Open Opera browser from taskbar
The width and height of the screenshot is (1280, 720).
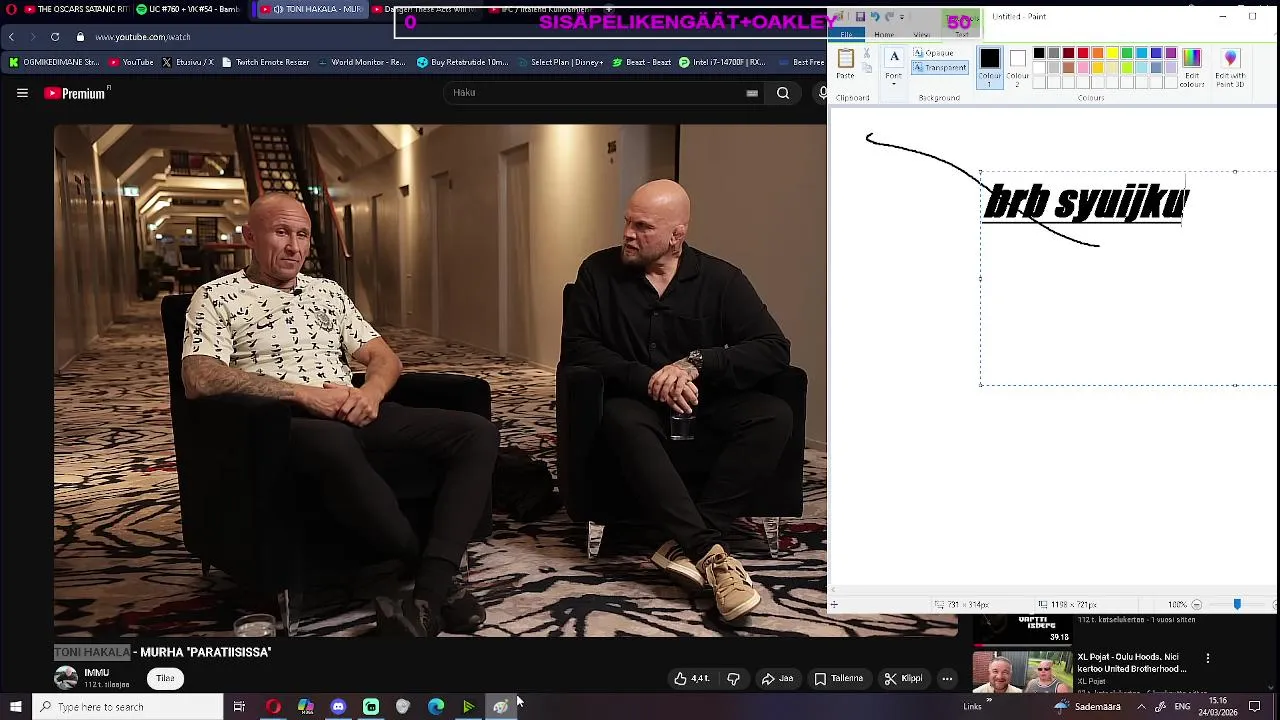273,707
